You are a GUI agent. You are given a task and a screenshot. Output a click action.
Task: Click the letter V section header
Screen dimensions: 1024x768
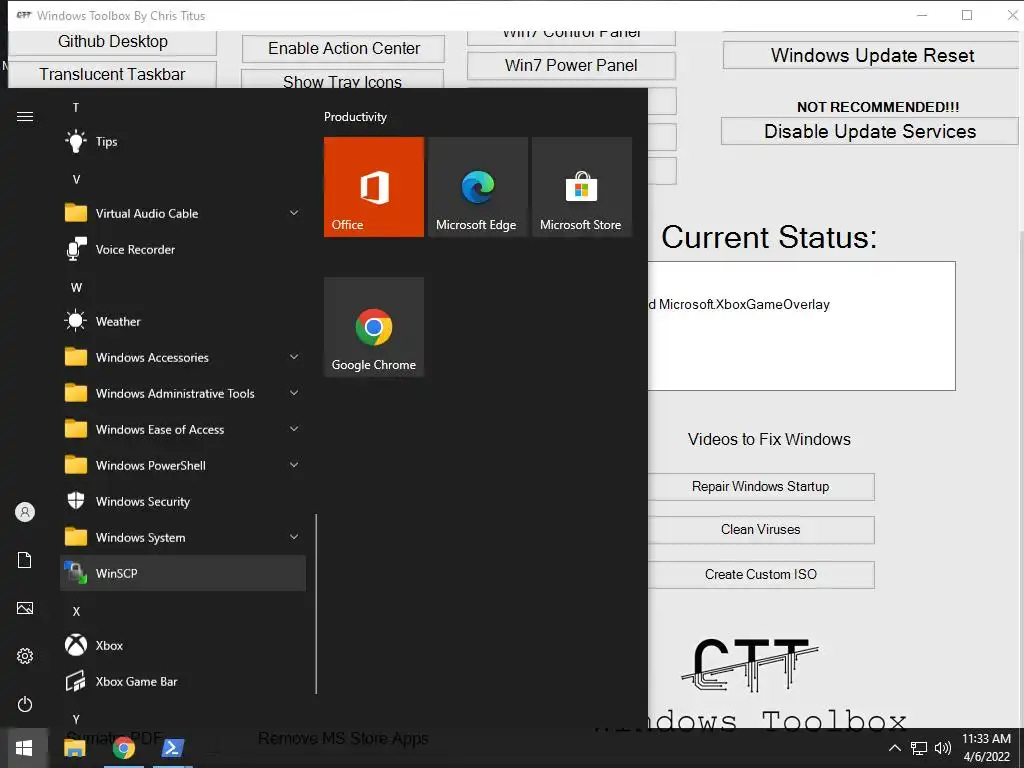(x=76, y=180)
